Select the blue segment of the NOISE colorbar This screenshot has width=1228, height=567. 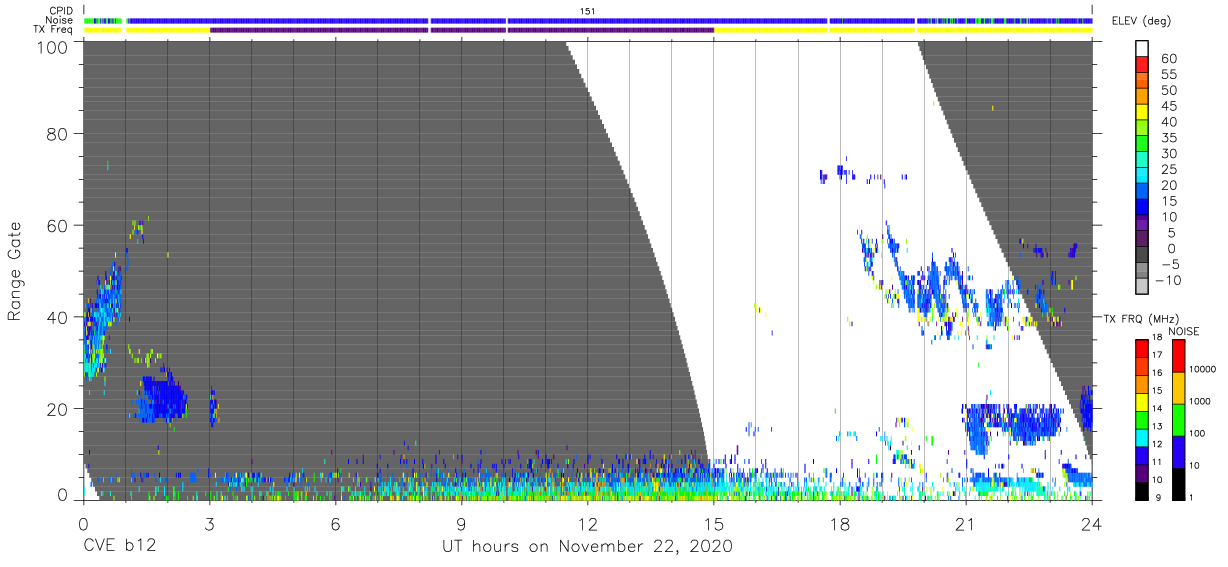[x=1180, y=451]
